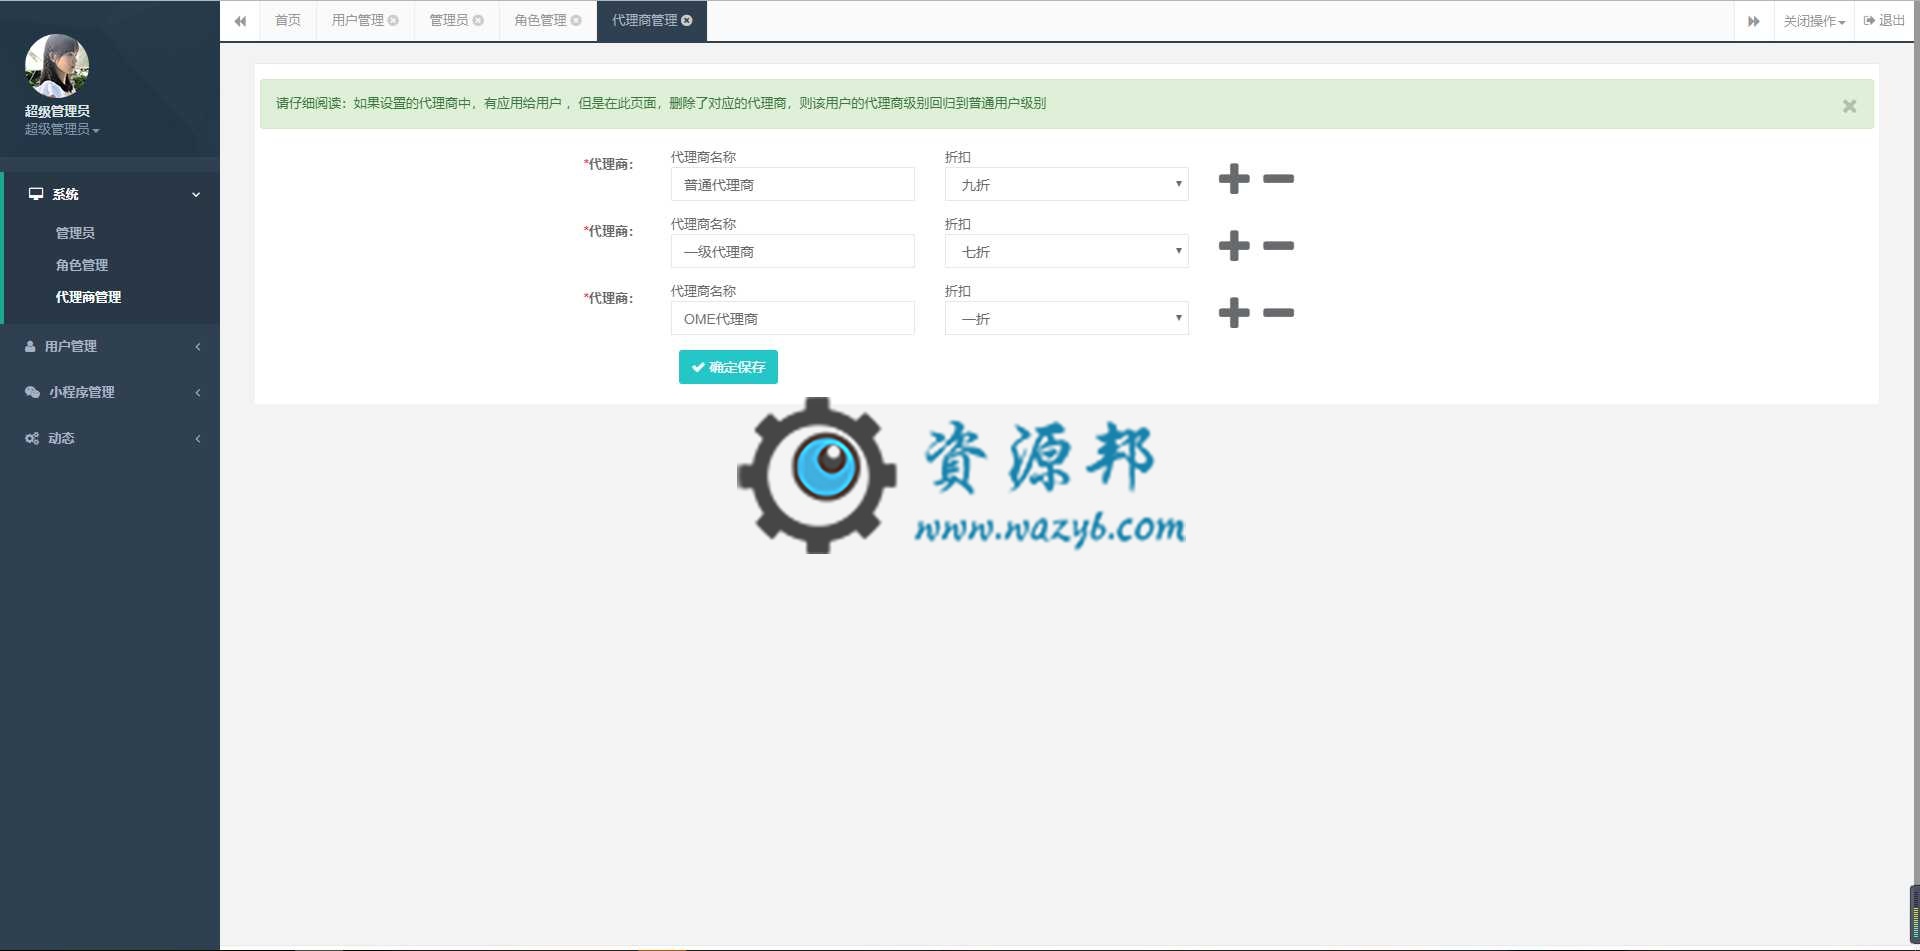
Task: Open the 折扣 dropdown showing 七折
Action: pyautogui.click(x=1066, y=251)
